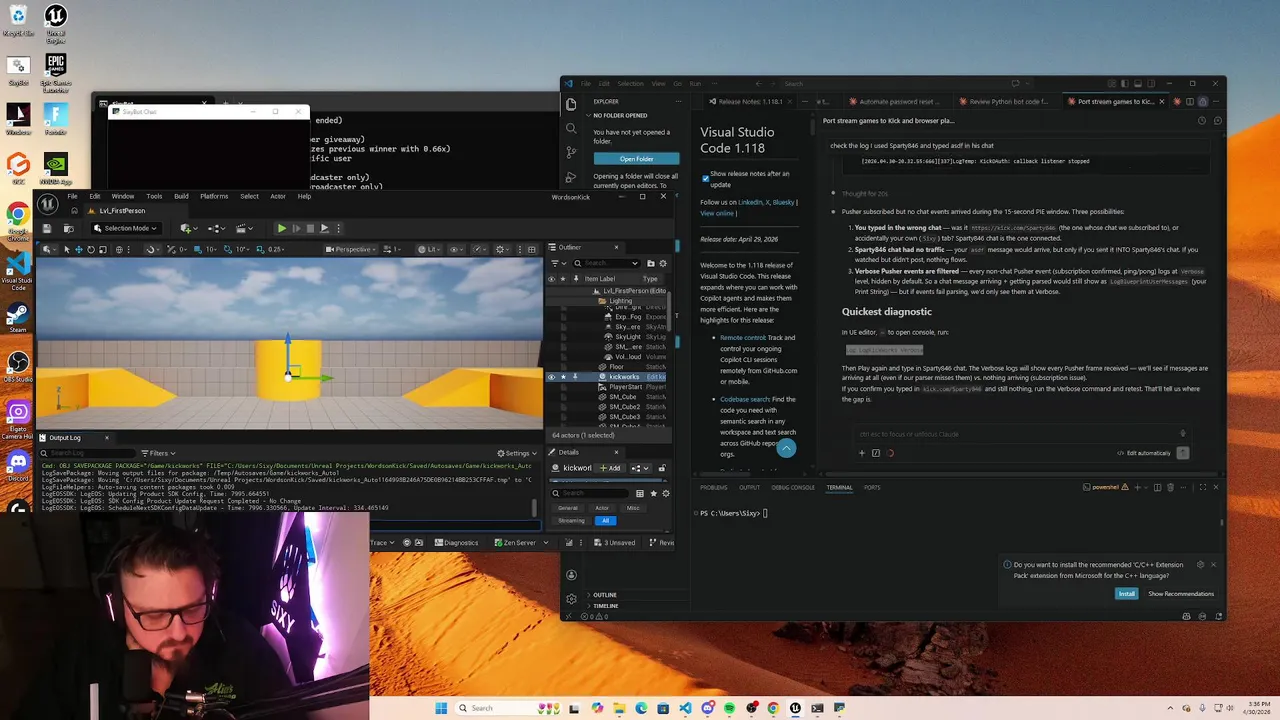Open play options three-dot menu
The height and width of the screenshot is (720, 1280).
pyautogui.click(x=339, y=228)
